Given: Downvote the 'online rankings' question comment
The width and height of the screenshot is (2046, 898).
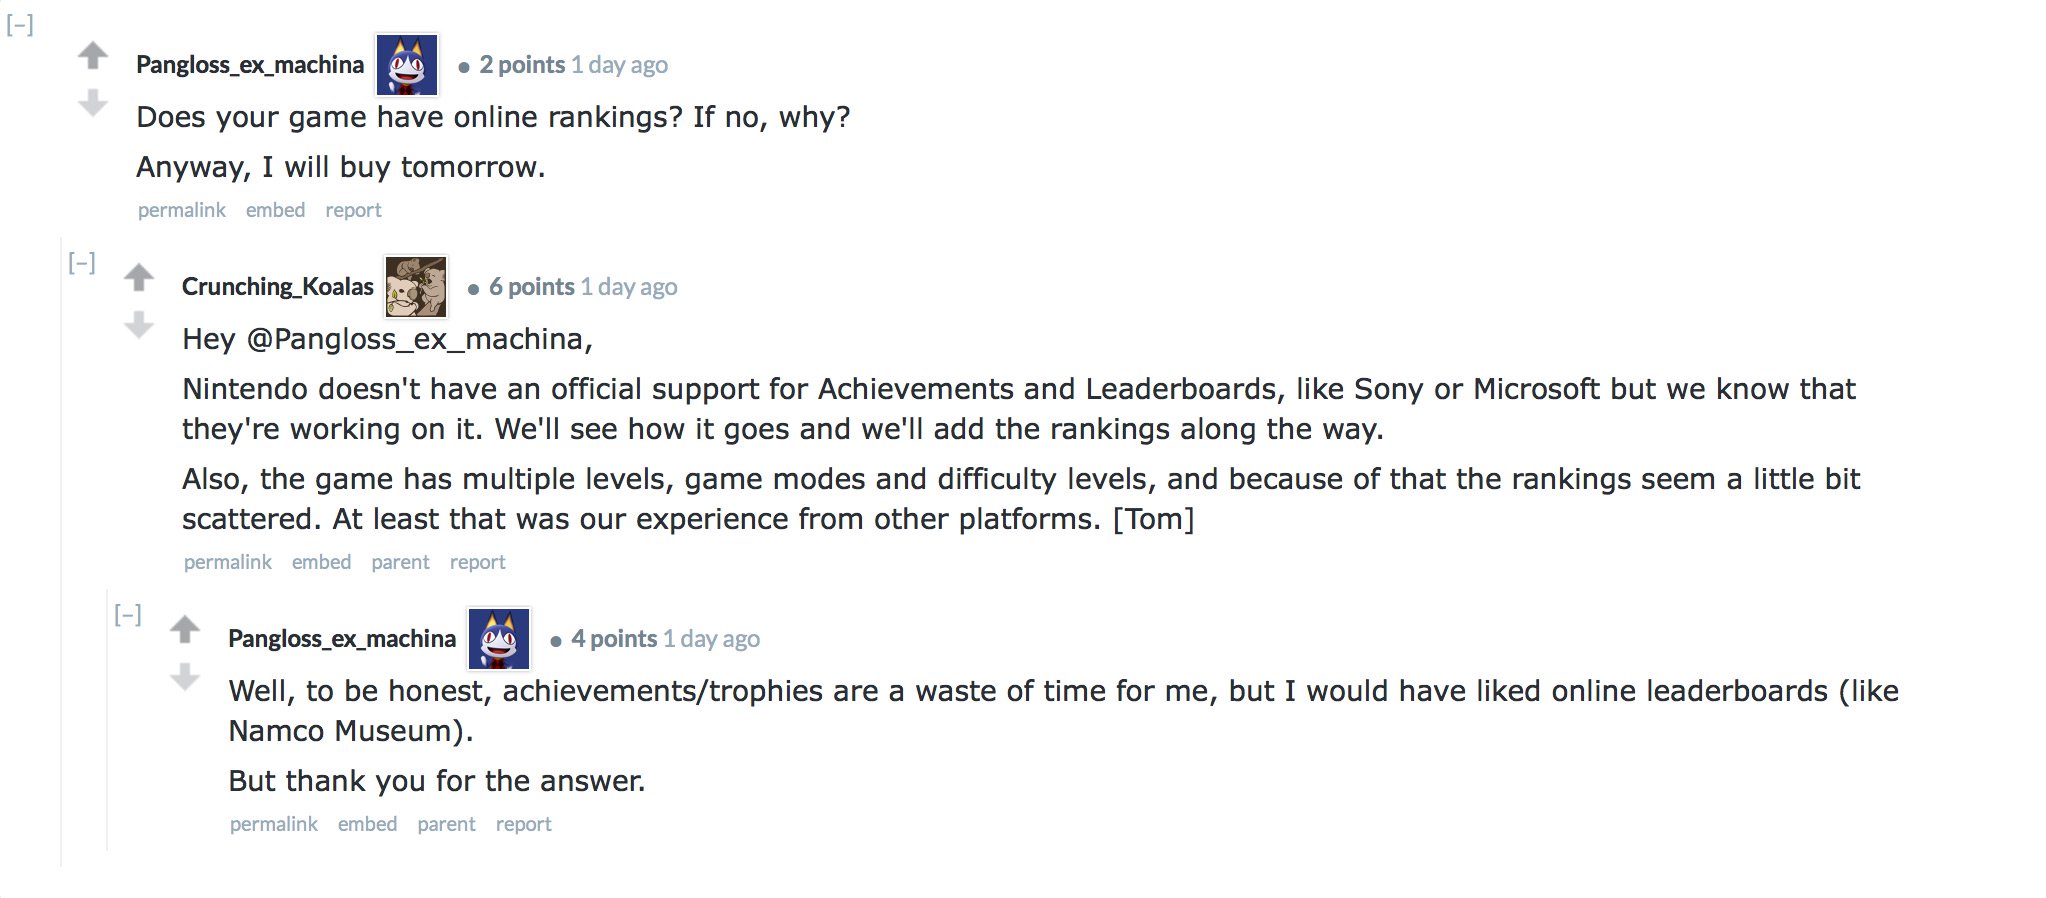Looking at the screenshot, I should coord(93,102).
